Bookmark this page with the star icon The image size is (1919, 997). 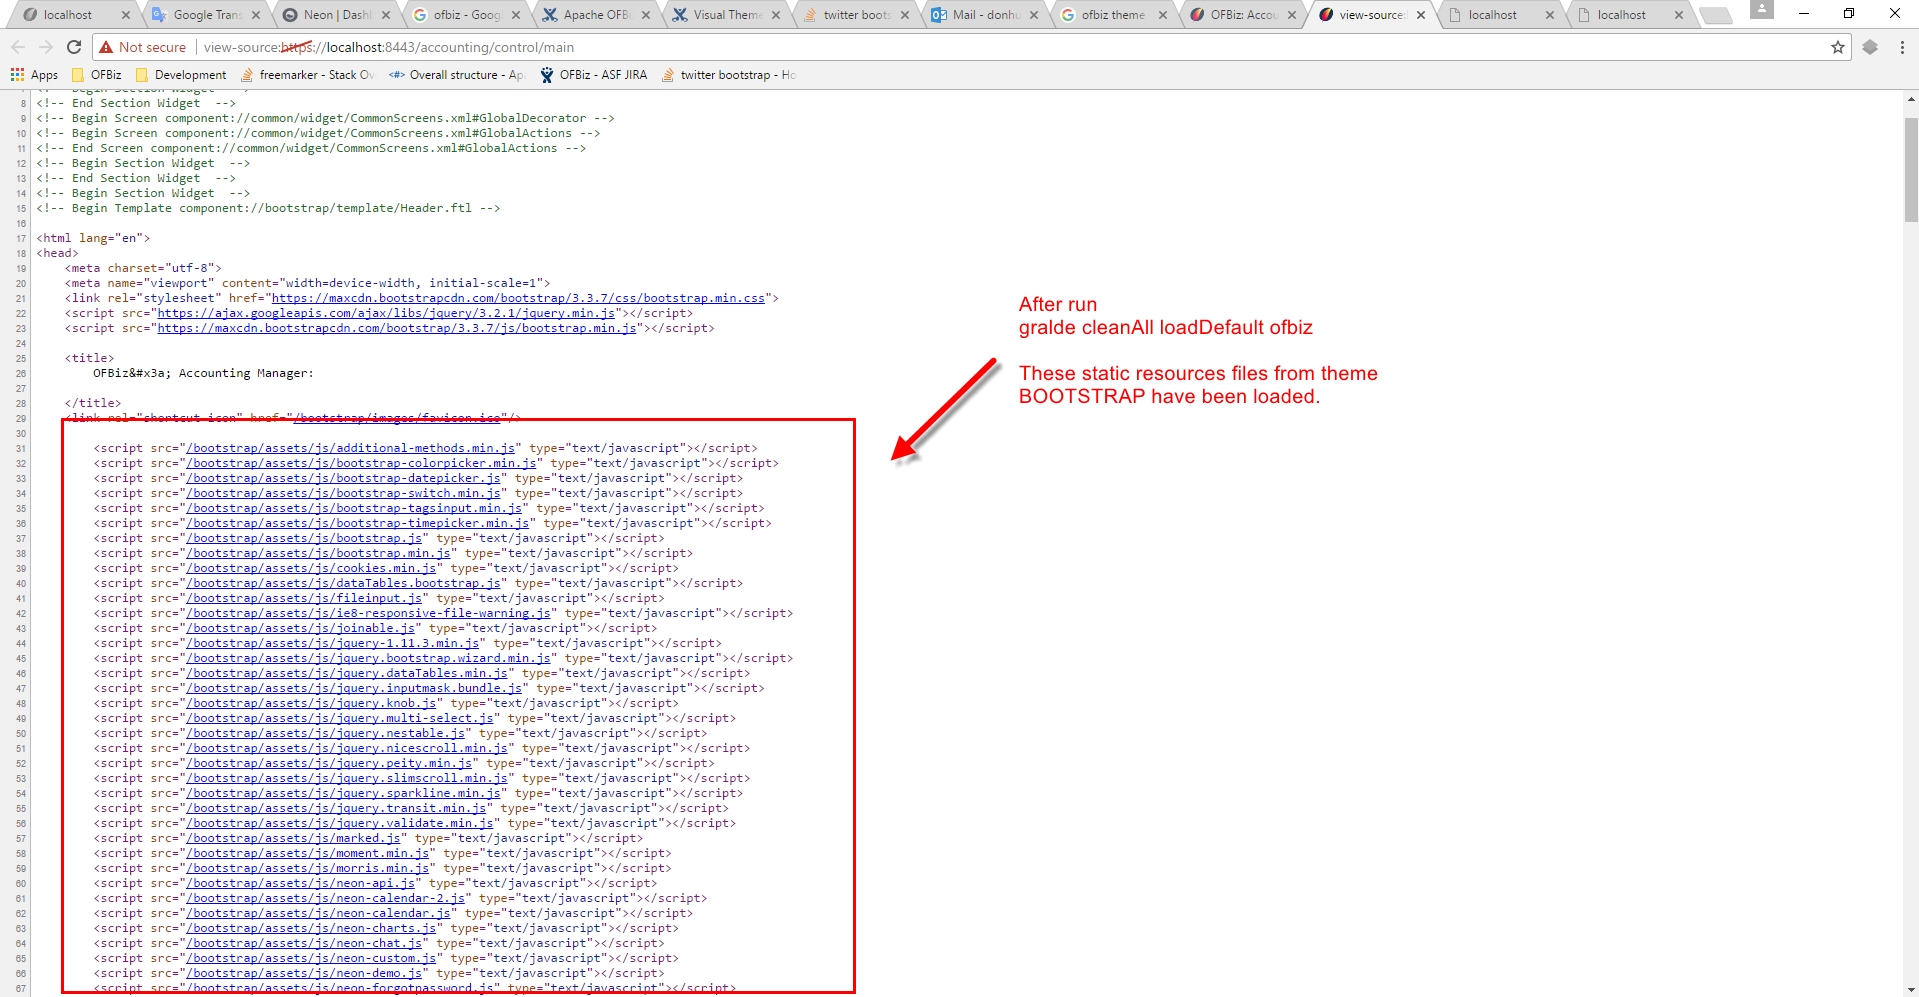(x=1838, y=47)
